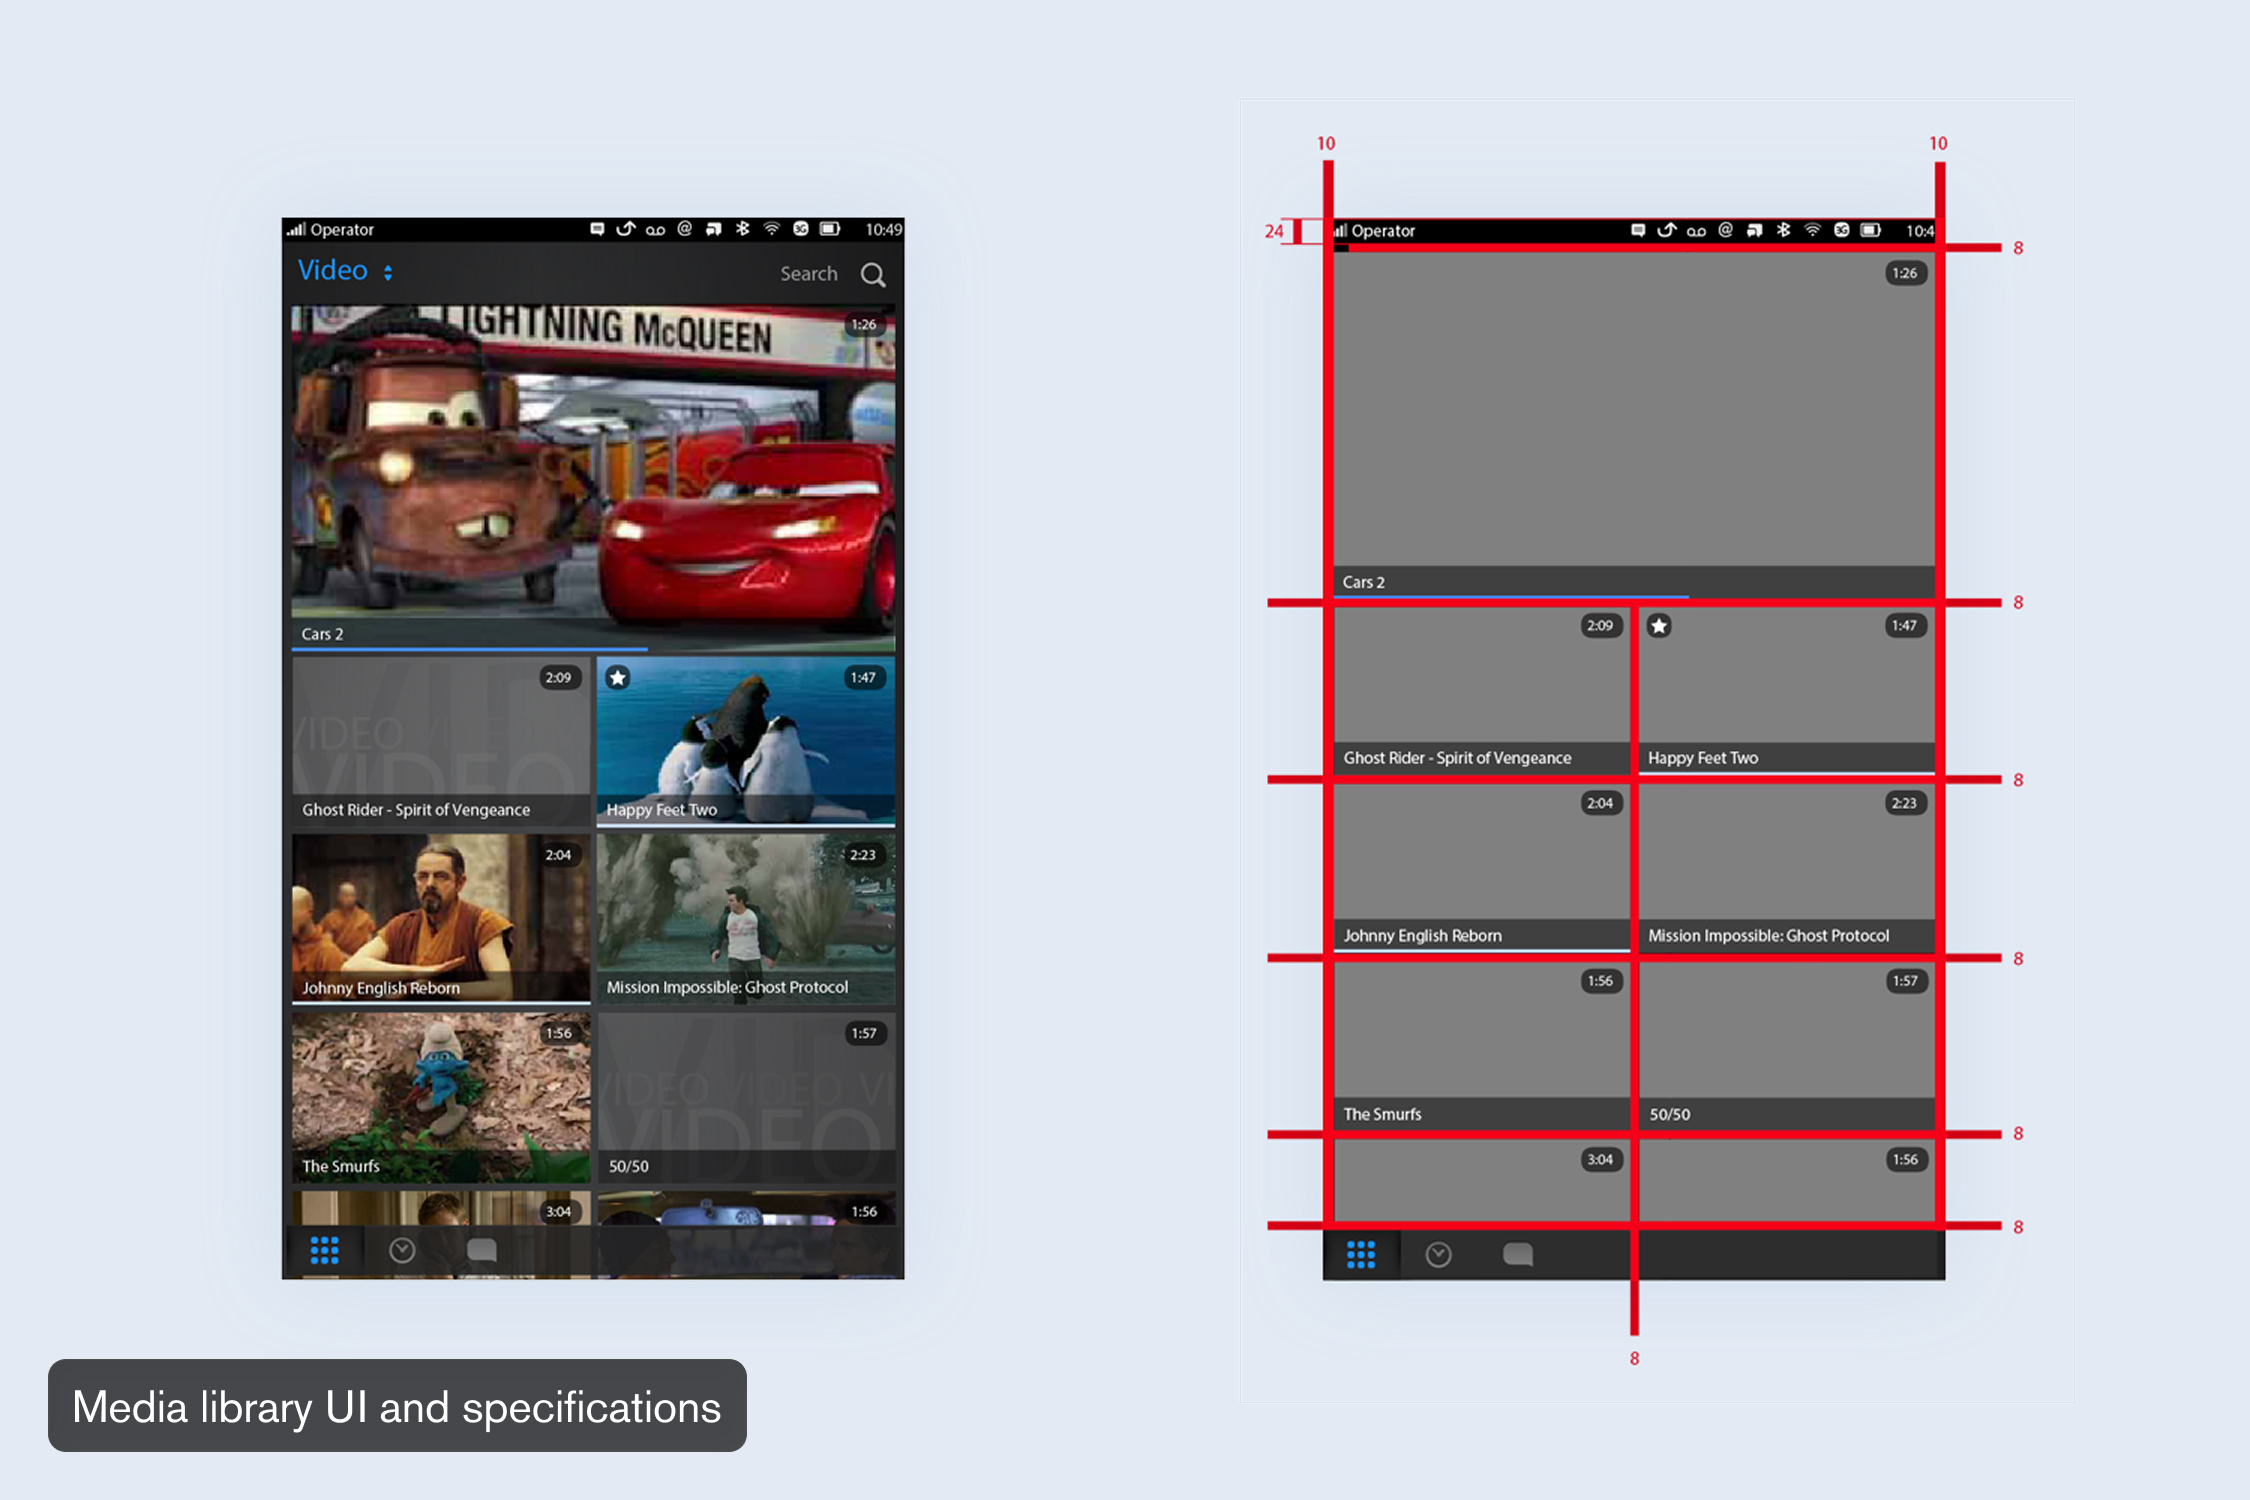
Task: Tap the voicemail icon in left phone status bar
Action: tap(655, 230)
